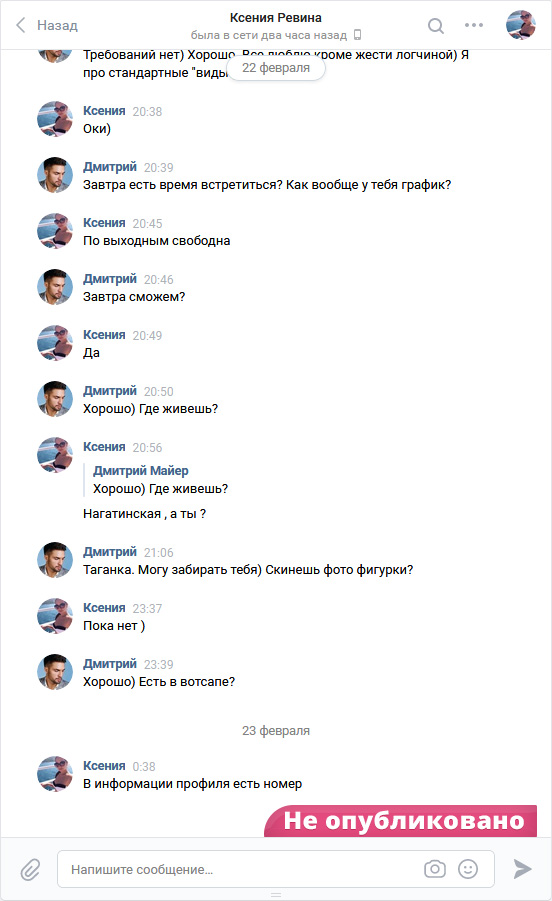Attach a file with paperclip icon
This screenshot has width=552, height=901.
30,869
